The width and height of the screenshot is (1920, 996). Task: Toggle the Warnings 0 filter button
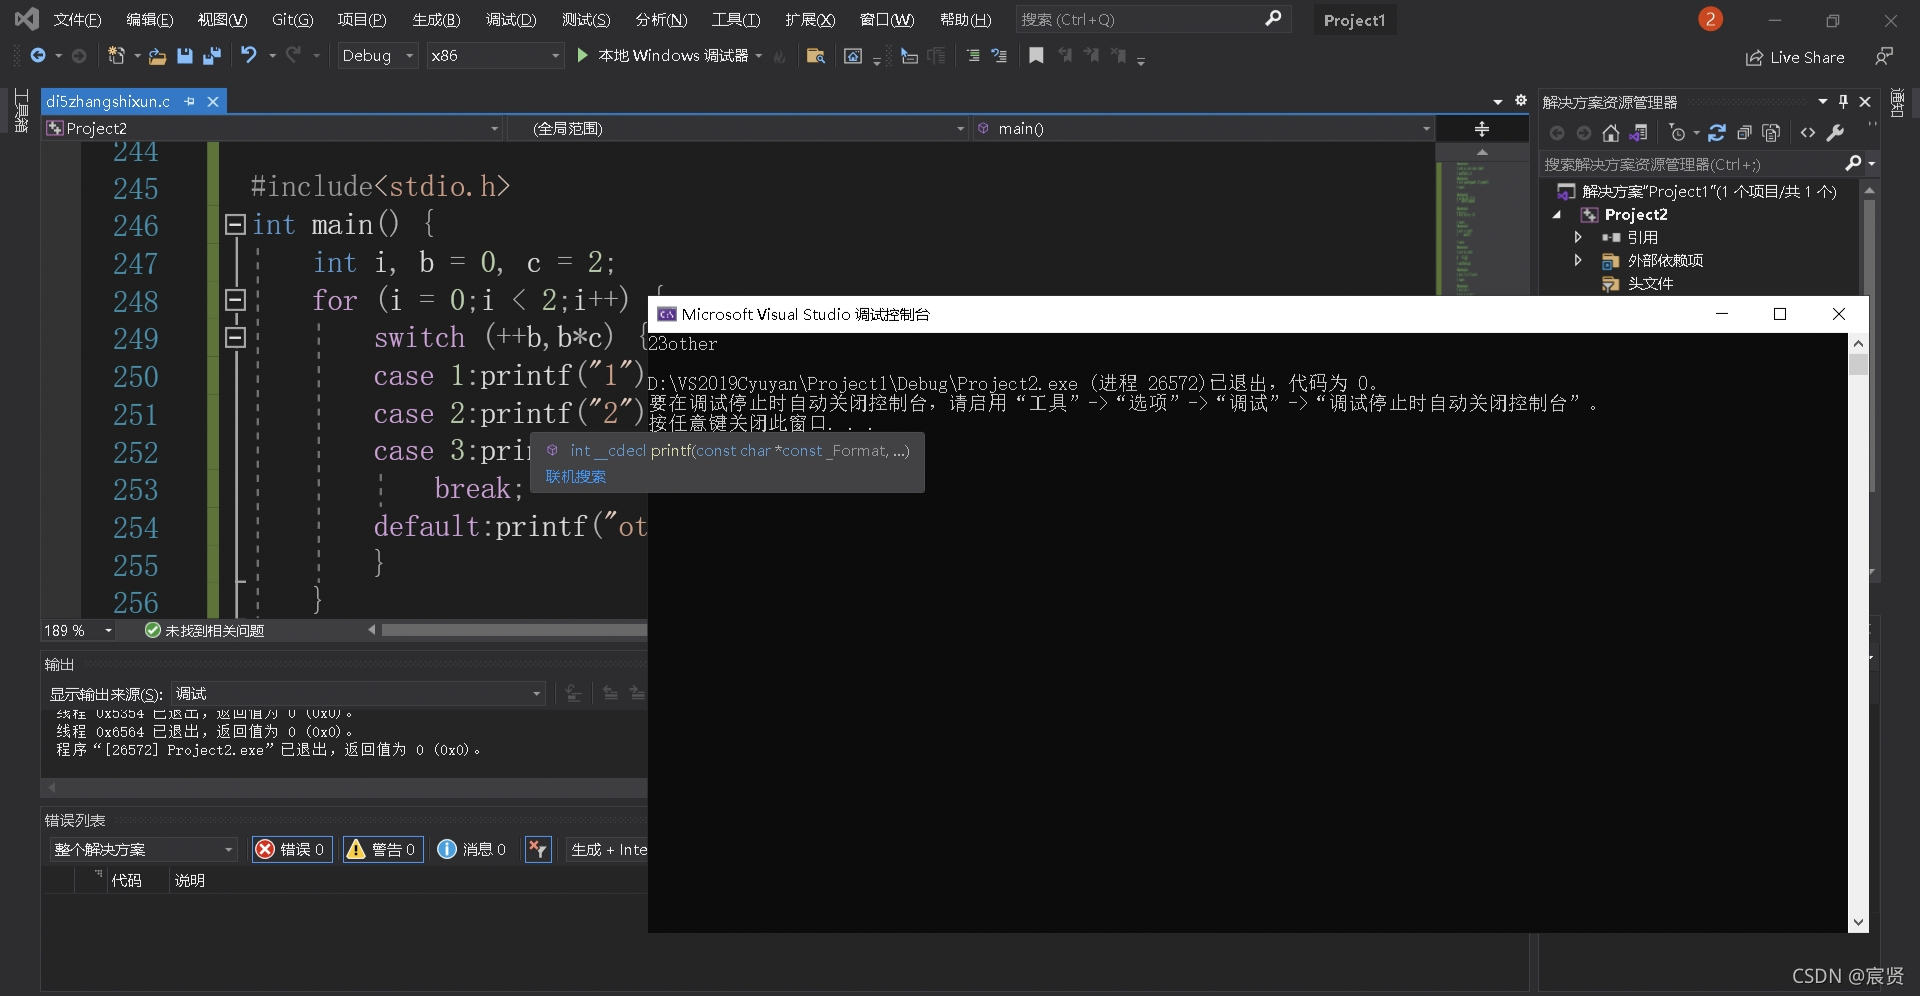382,849
